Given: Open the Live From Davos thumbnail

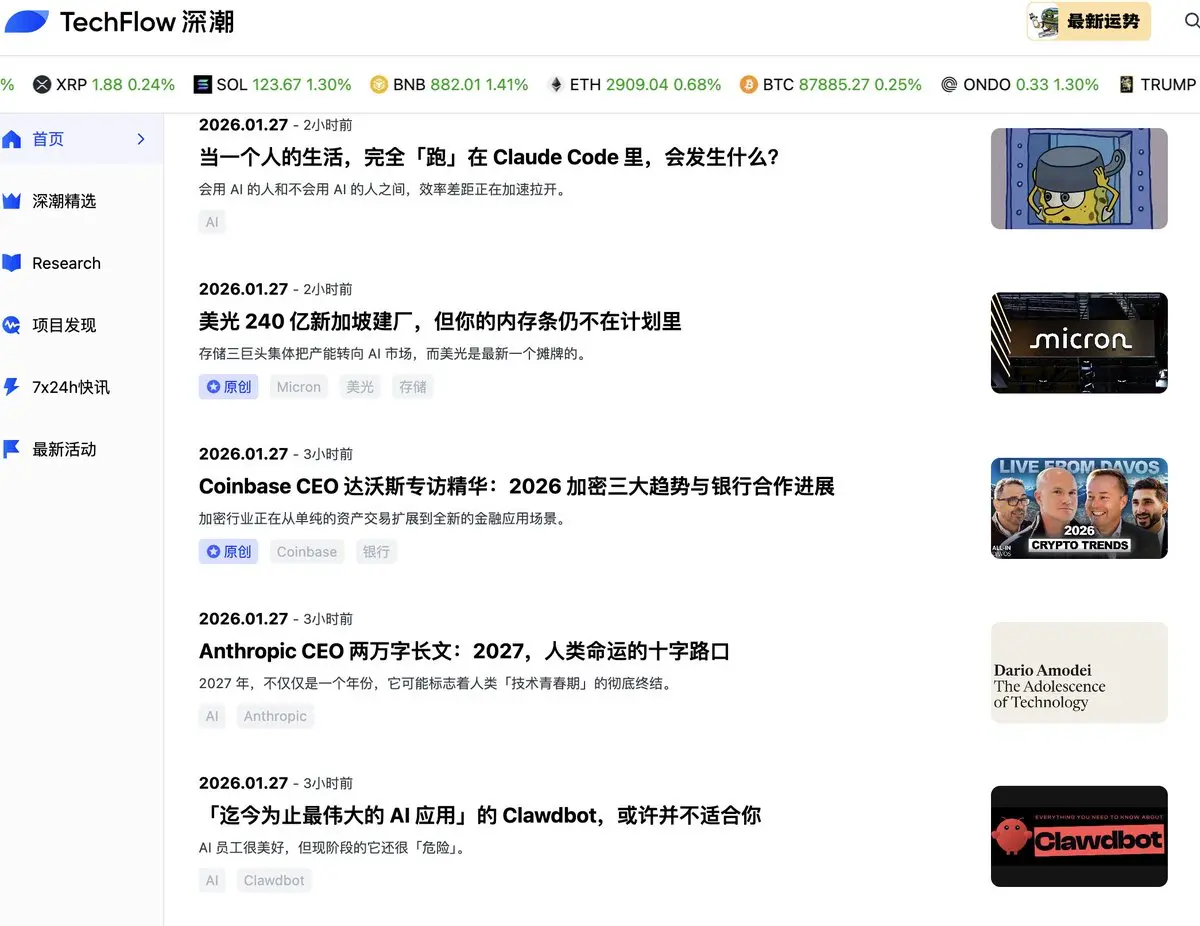Looking at the screenshot, I should 1079,508.
